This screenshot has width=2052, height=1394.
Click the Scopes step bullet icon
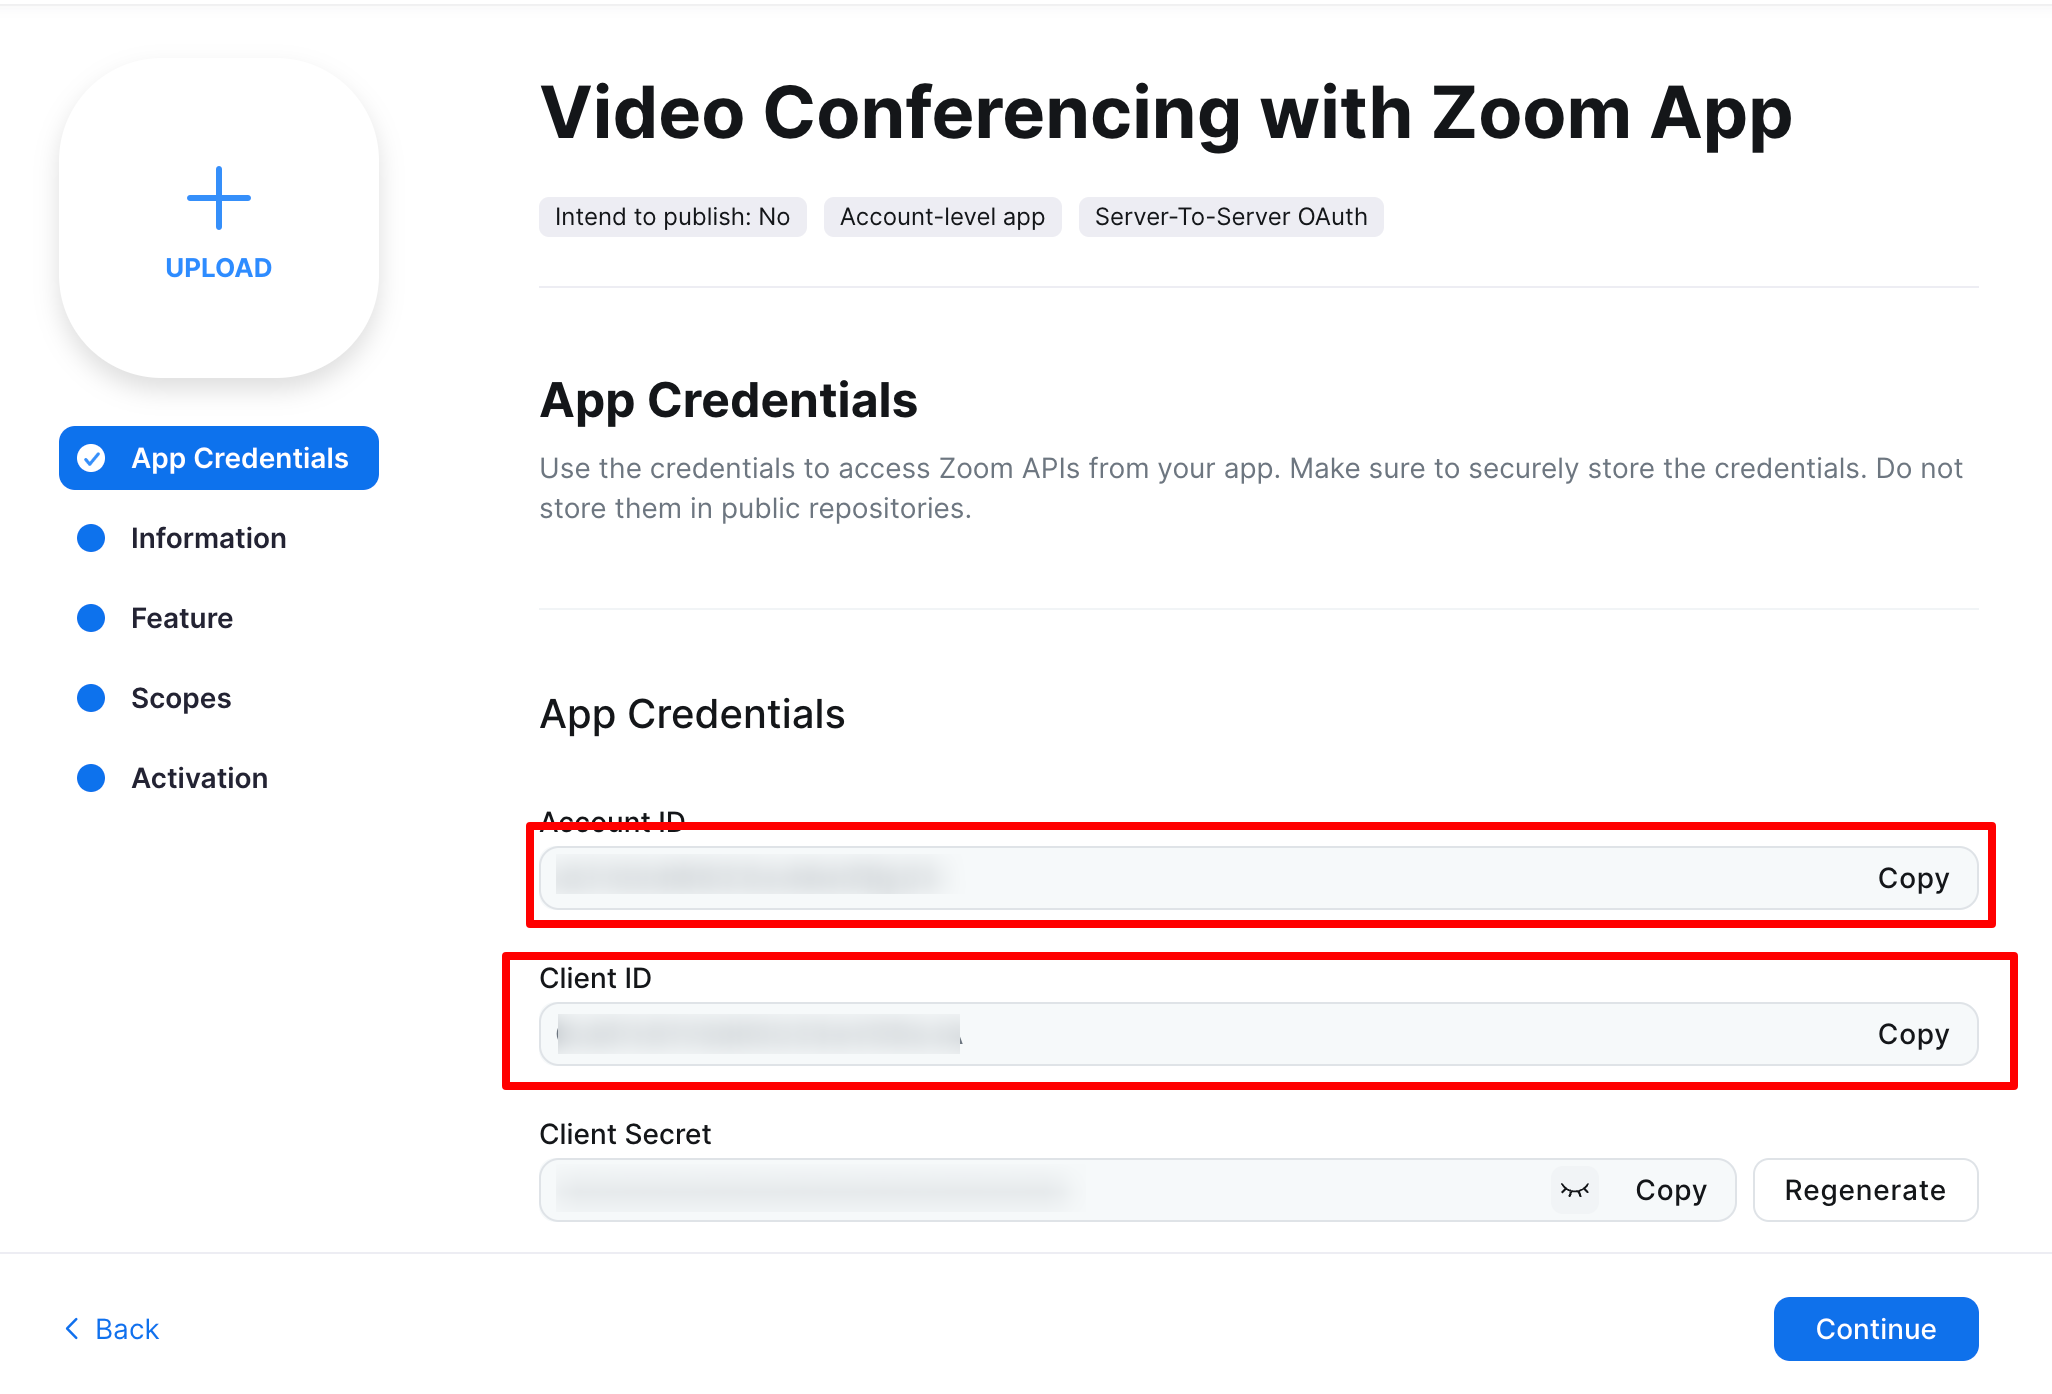coord(91,698)
